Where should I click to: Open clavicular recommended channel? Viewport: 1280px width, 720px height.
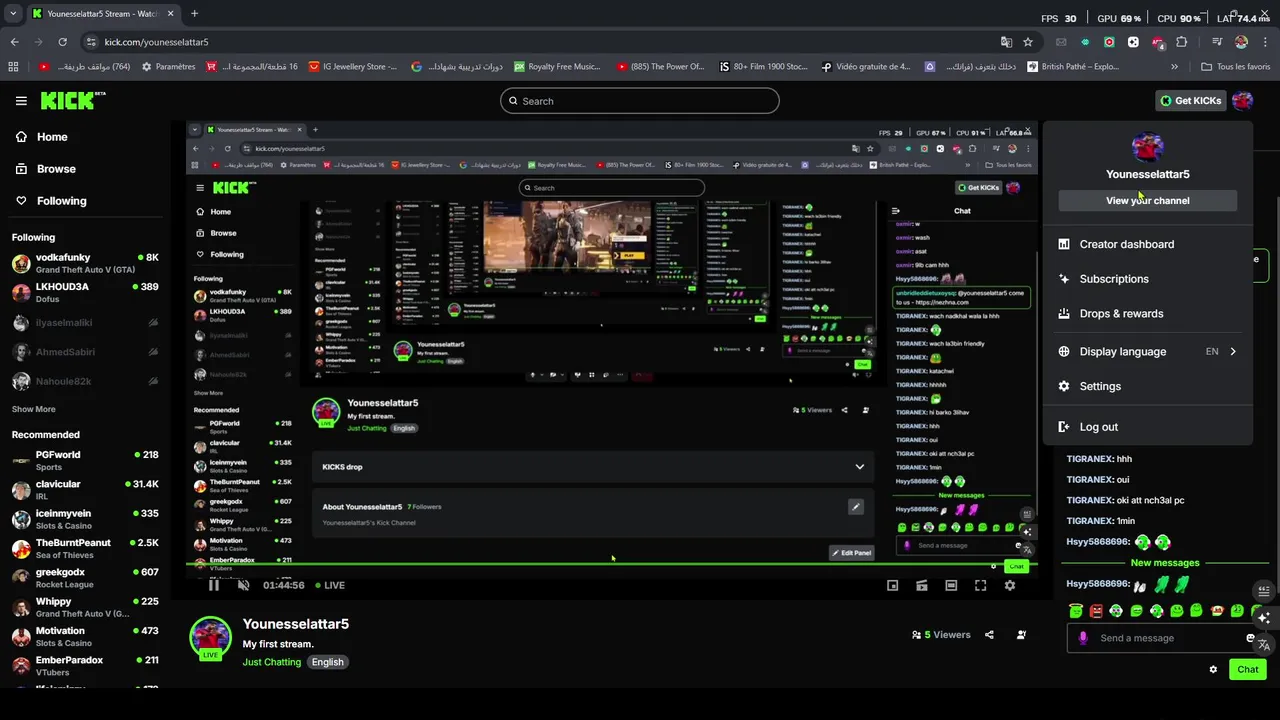pyautogui.click(x=84, y=490)
